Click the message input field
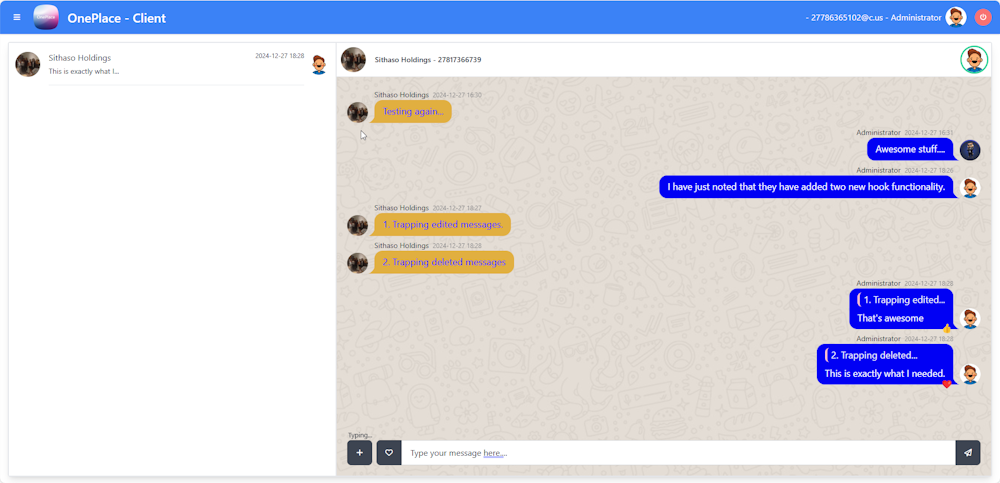1000x483 pixels. point(678,452)
